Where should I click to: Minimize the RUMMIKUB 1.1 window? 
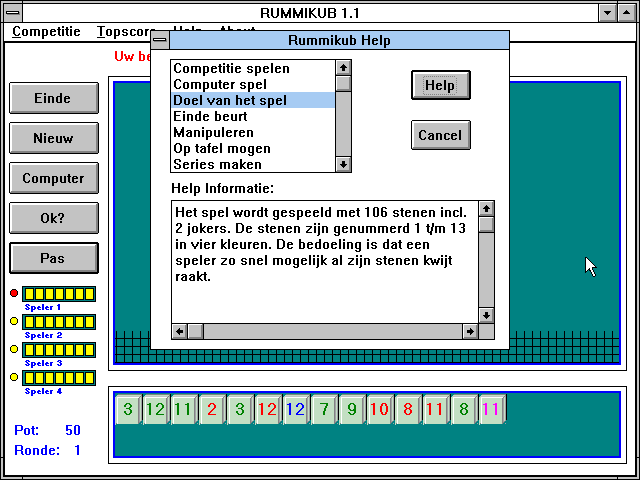607,13
